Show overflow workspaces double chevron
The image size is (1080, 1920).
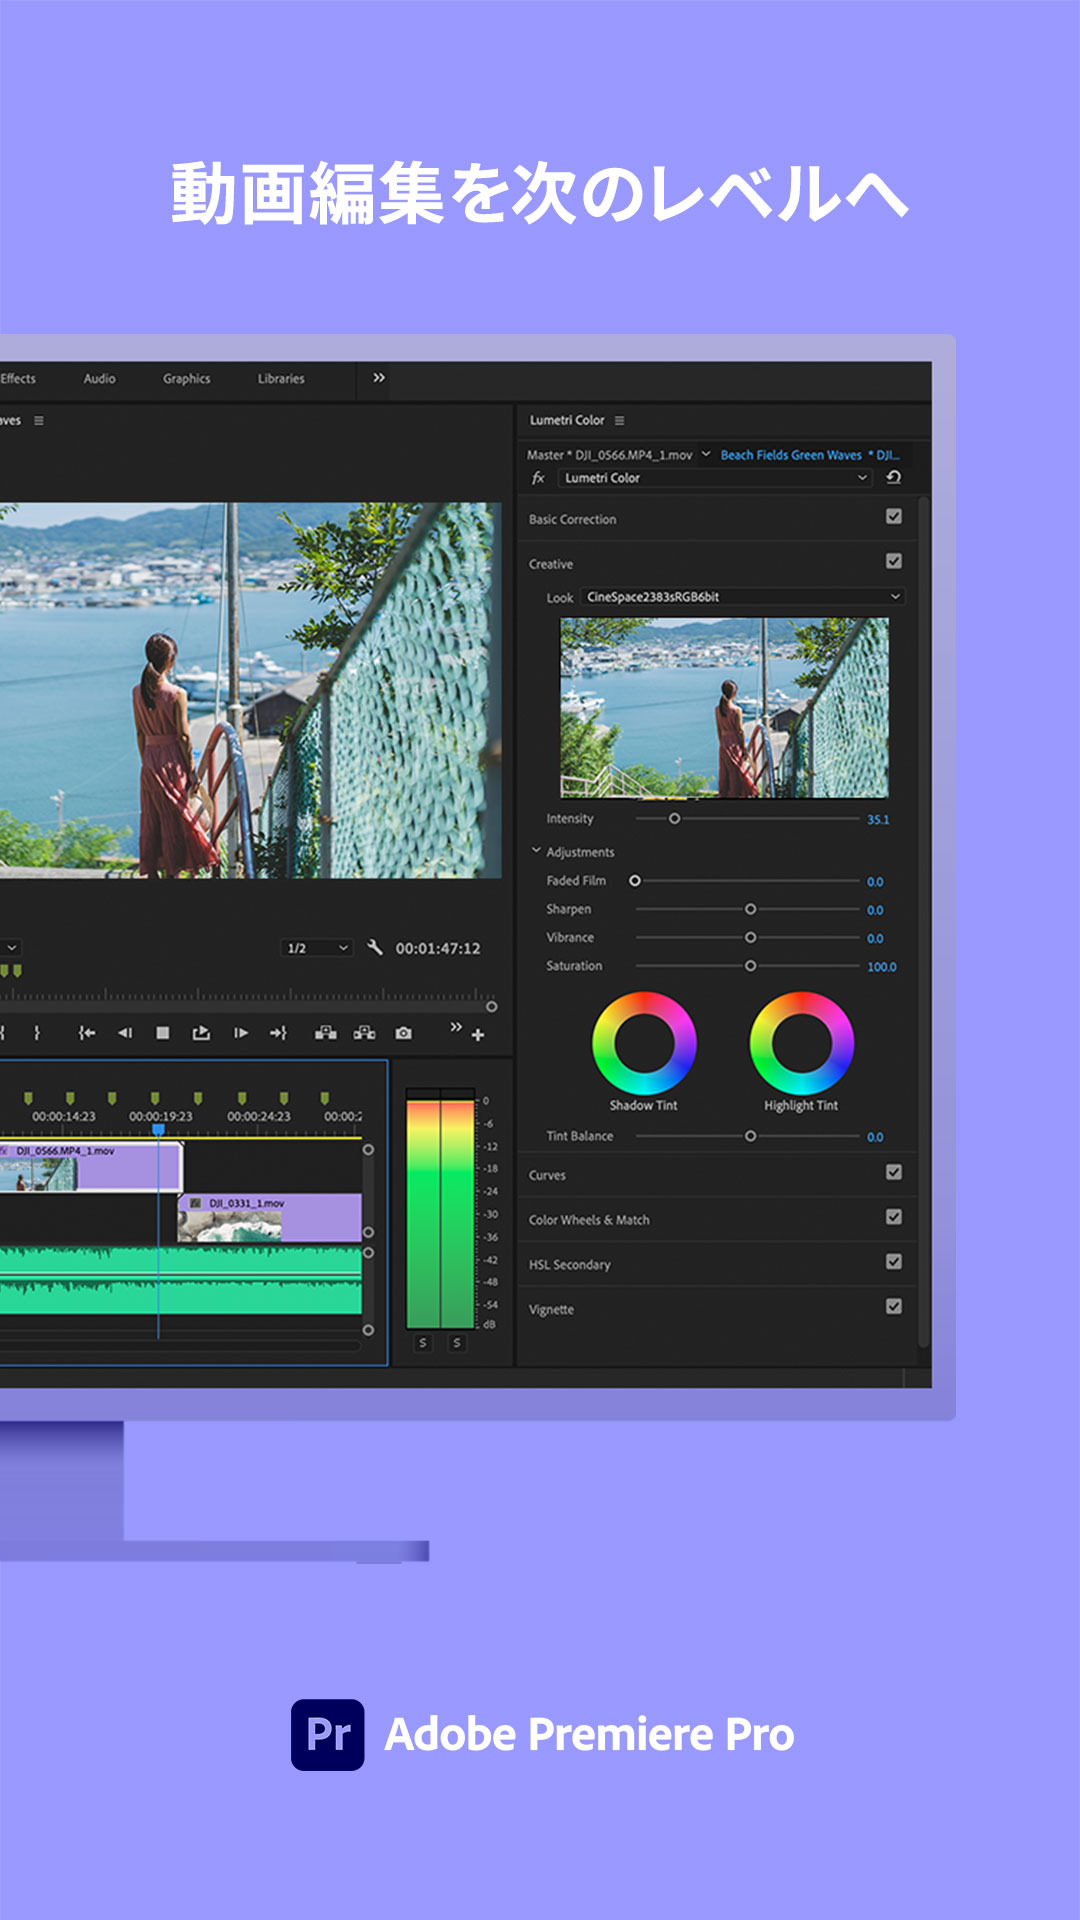pos(379,378)
